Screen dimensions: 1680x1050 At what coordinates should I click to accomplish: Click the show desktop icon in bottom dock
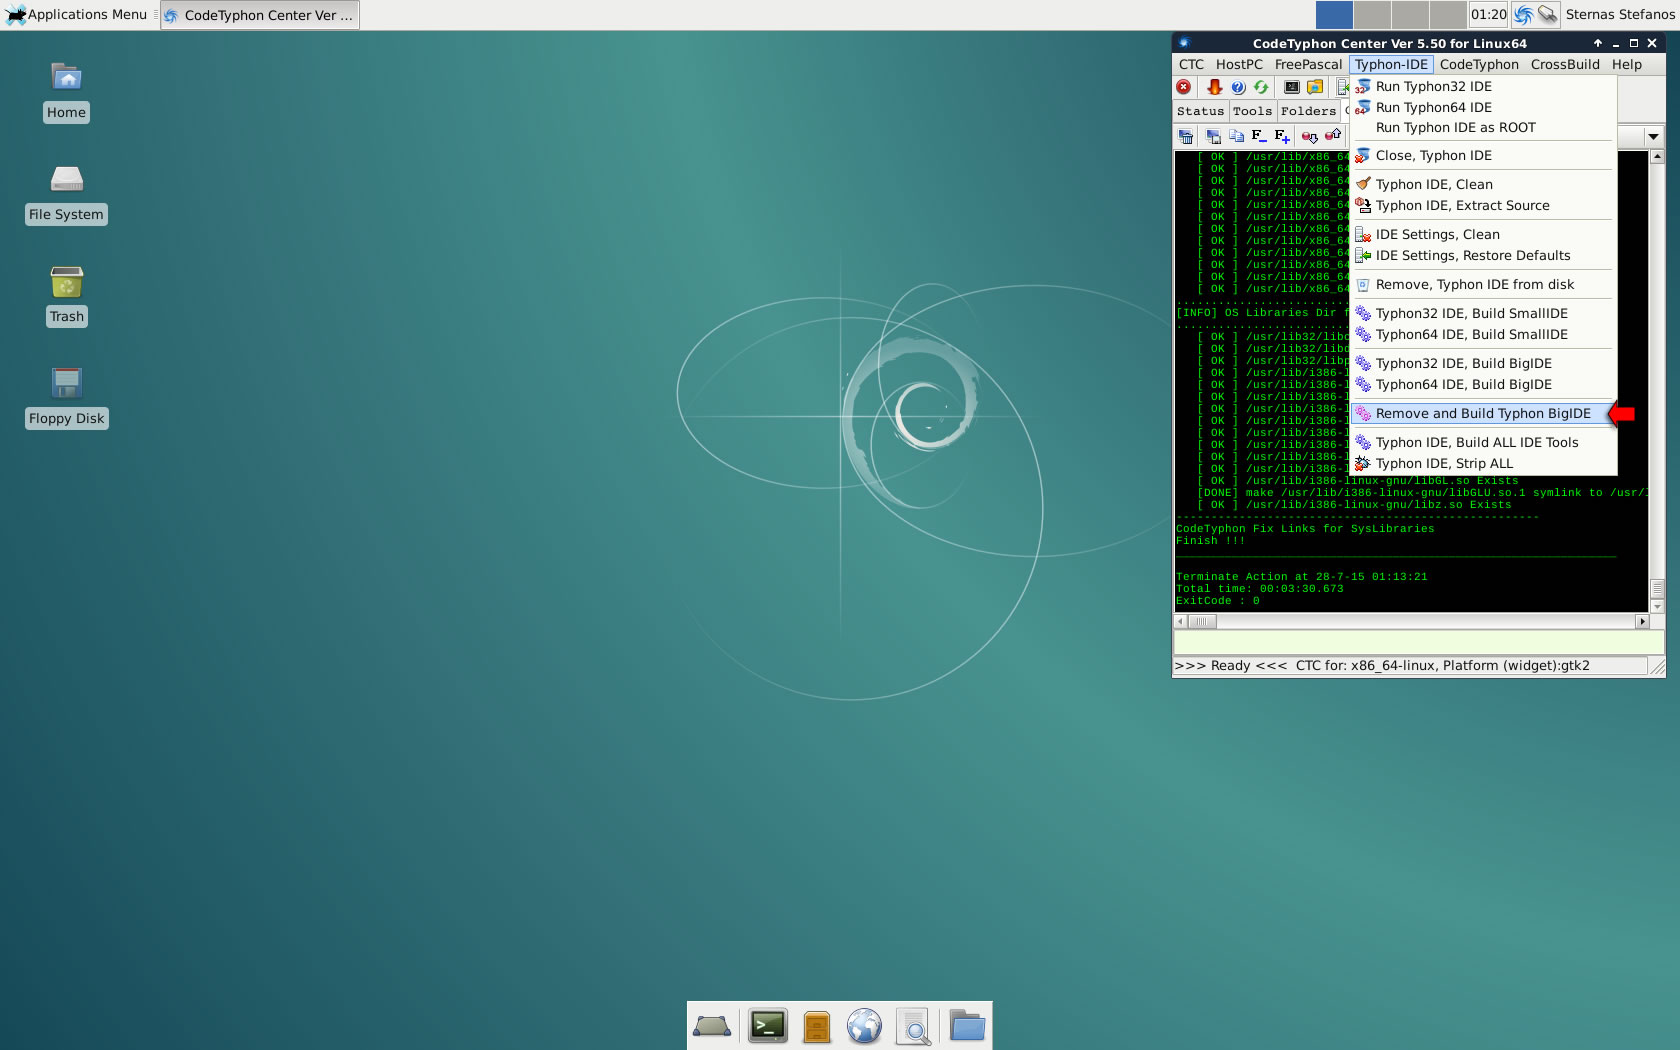click(x=712, y=1026)
